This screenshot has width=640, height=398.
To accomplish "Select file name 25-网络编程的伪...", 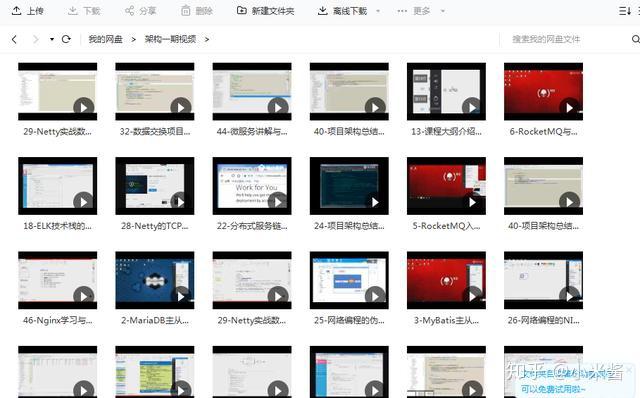I will pos(349,320).
